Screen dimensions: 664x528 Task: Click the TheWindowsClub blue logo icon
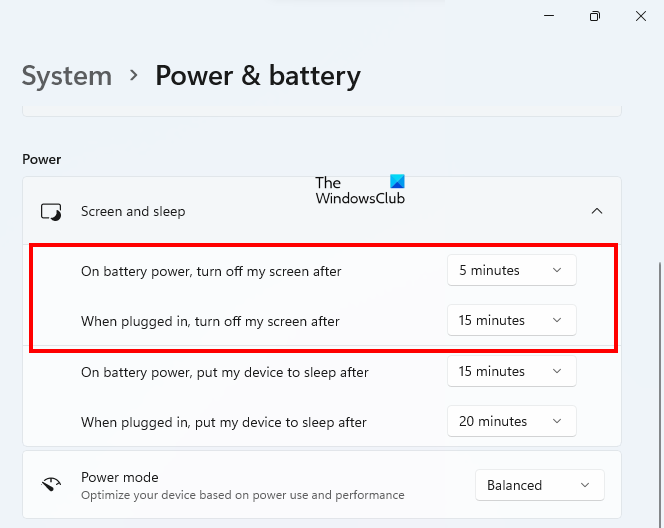[x=397, y=182]
